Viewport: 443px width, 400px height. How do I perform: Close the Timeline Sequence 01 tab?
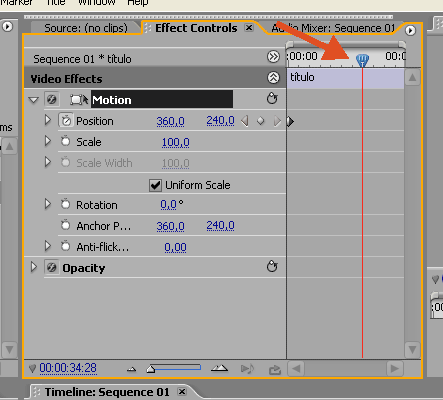182,392
